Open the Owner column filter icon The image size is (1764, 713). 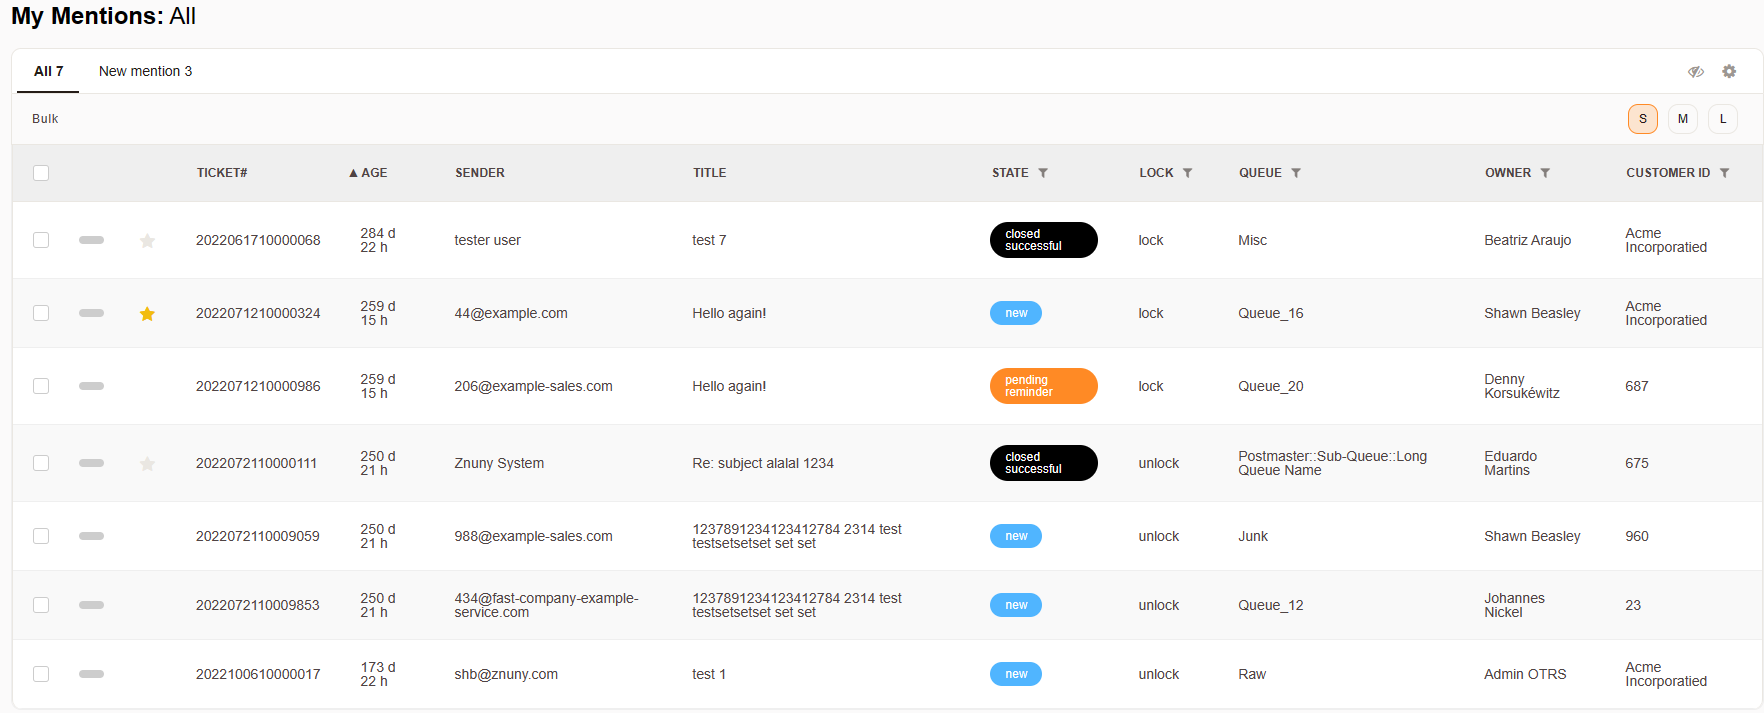1545,173
